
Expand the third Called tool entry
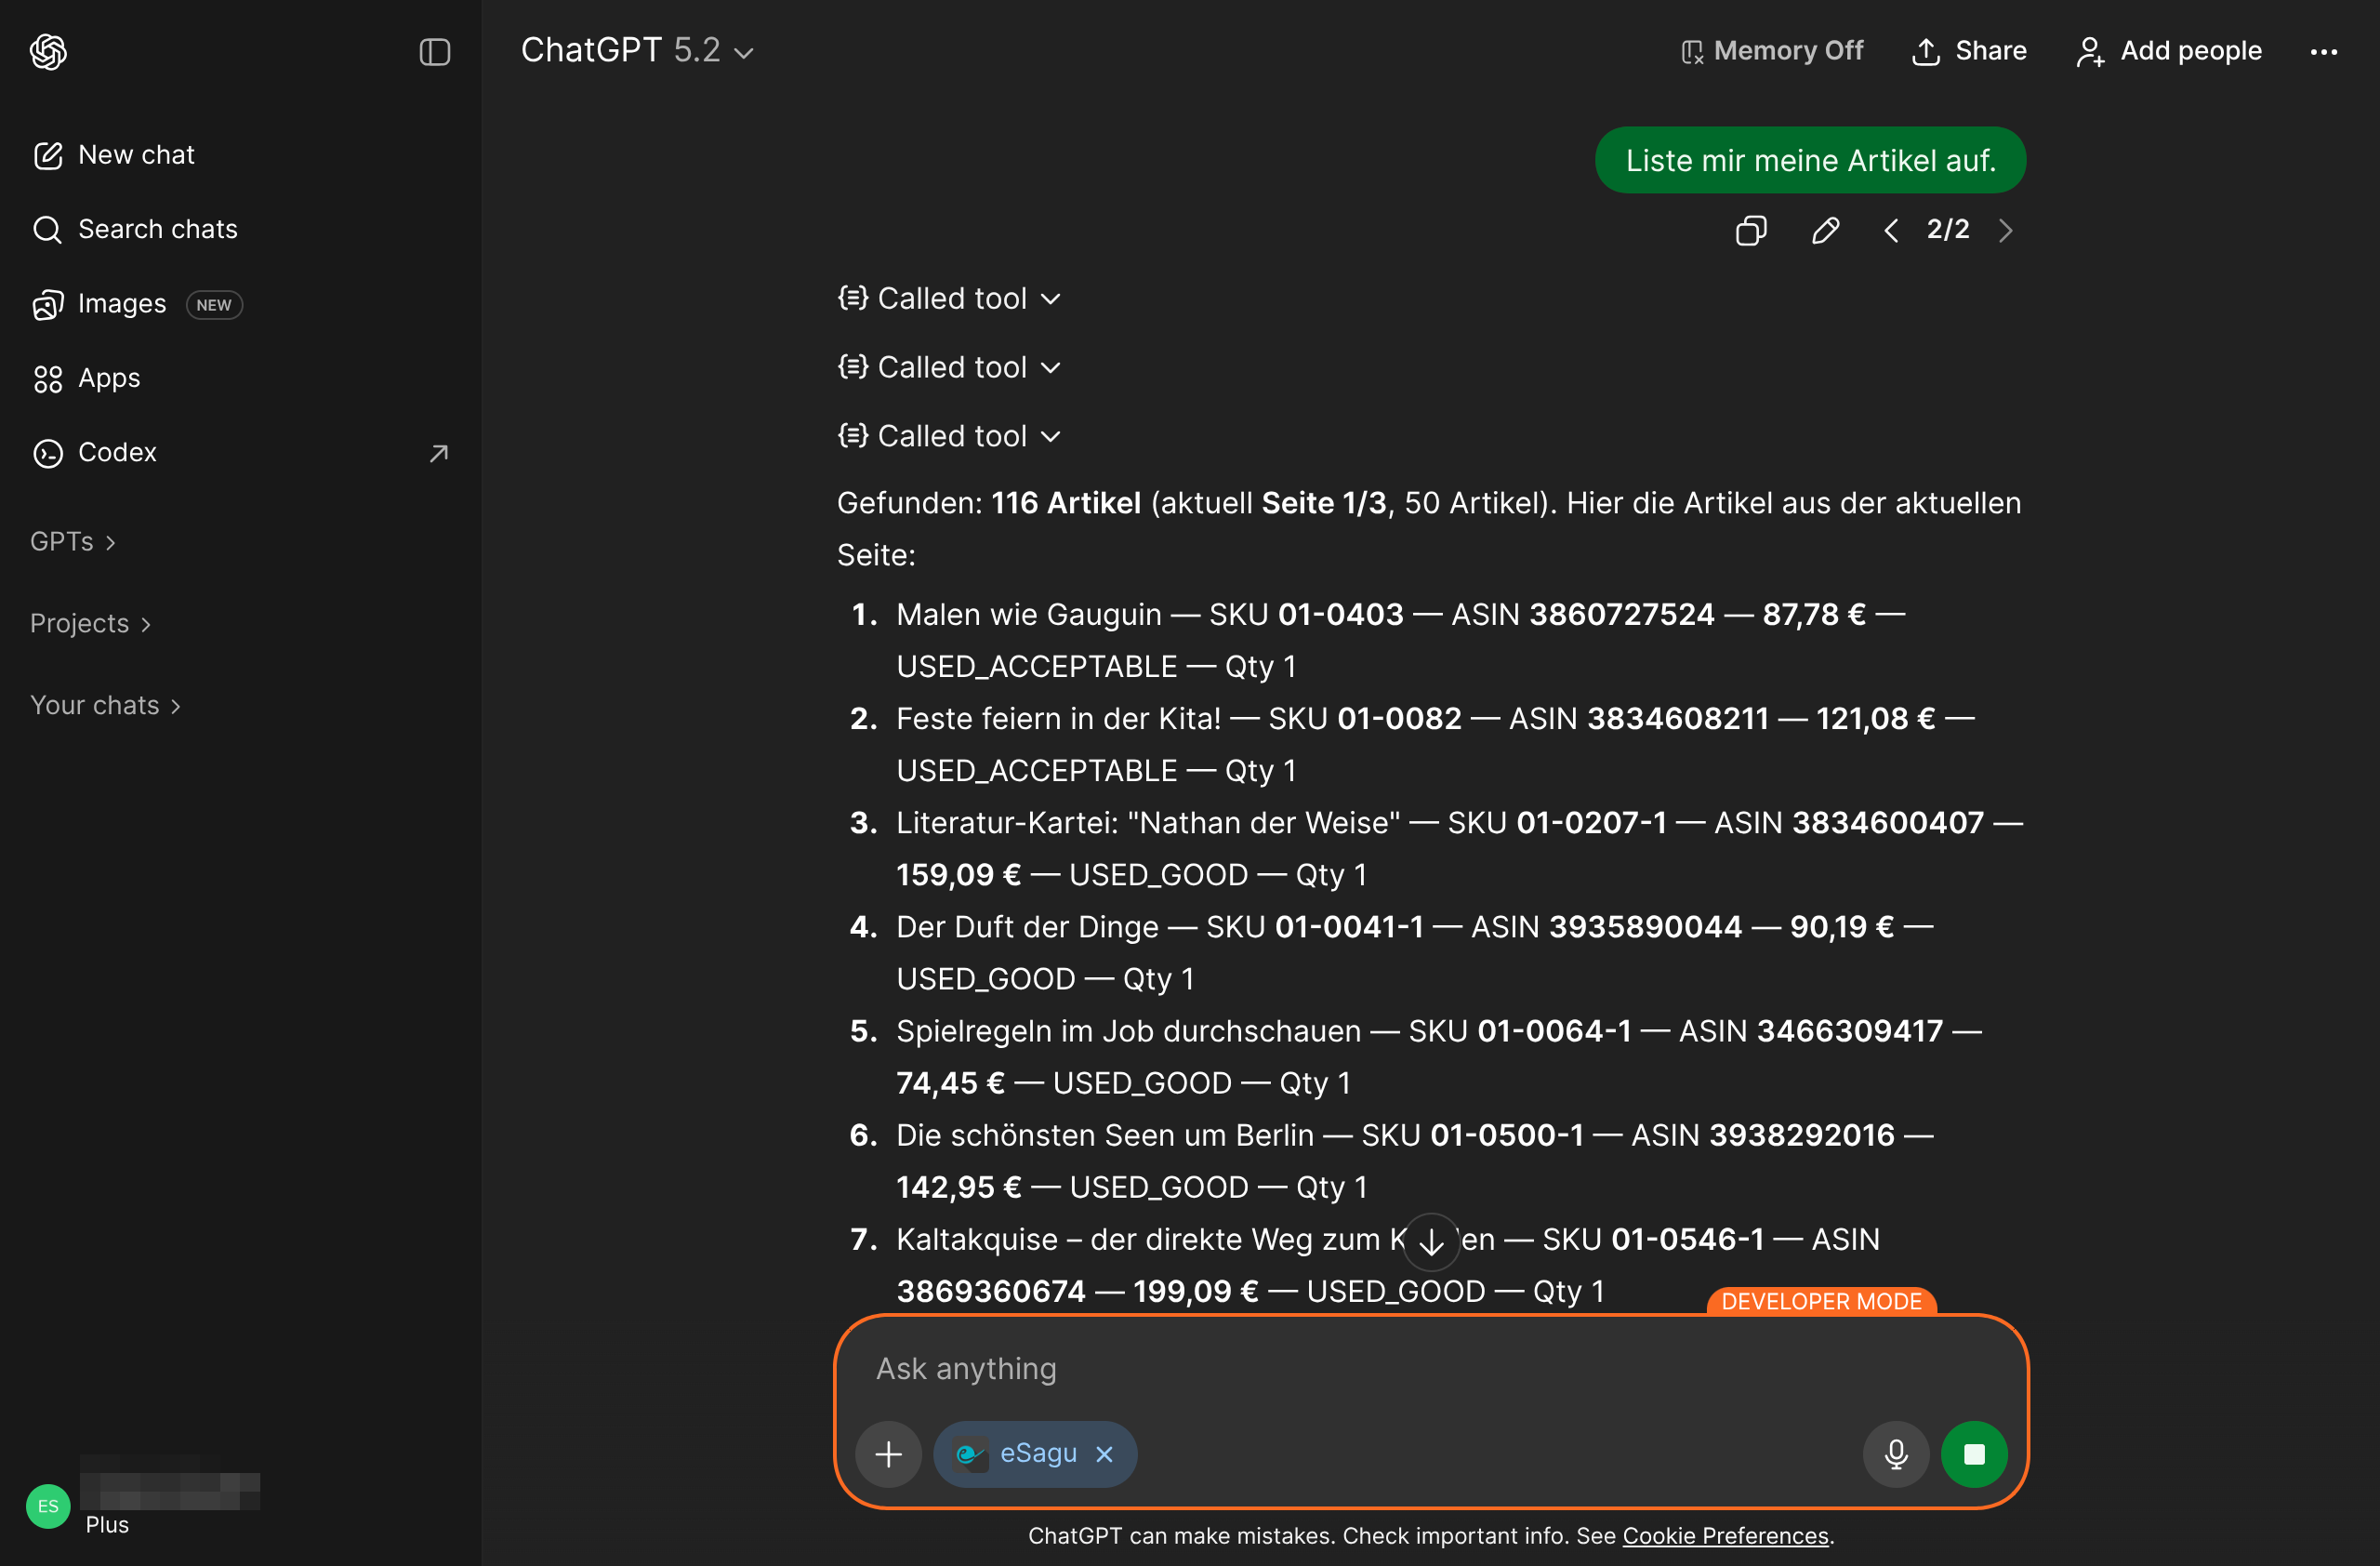click(949, 436)
